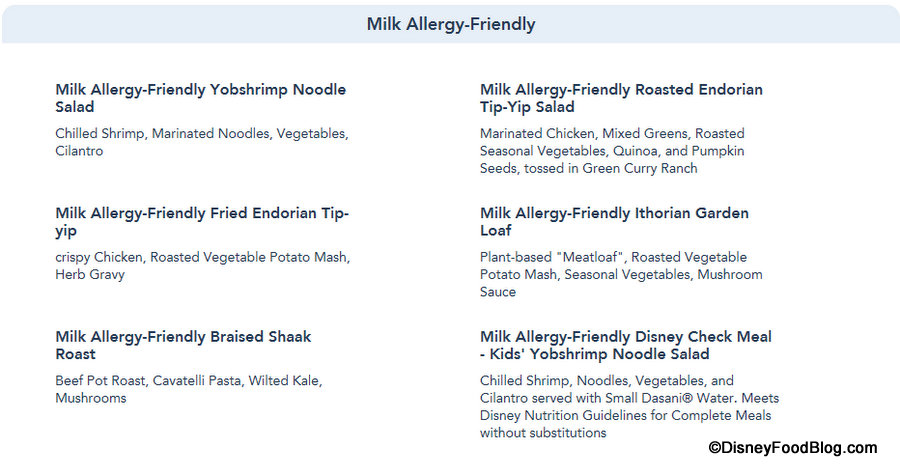This screenshot has height=475, width=900.
Task: Click the Milk Allergy-Friendly section header
Action: click(x=450, y=24)
